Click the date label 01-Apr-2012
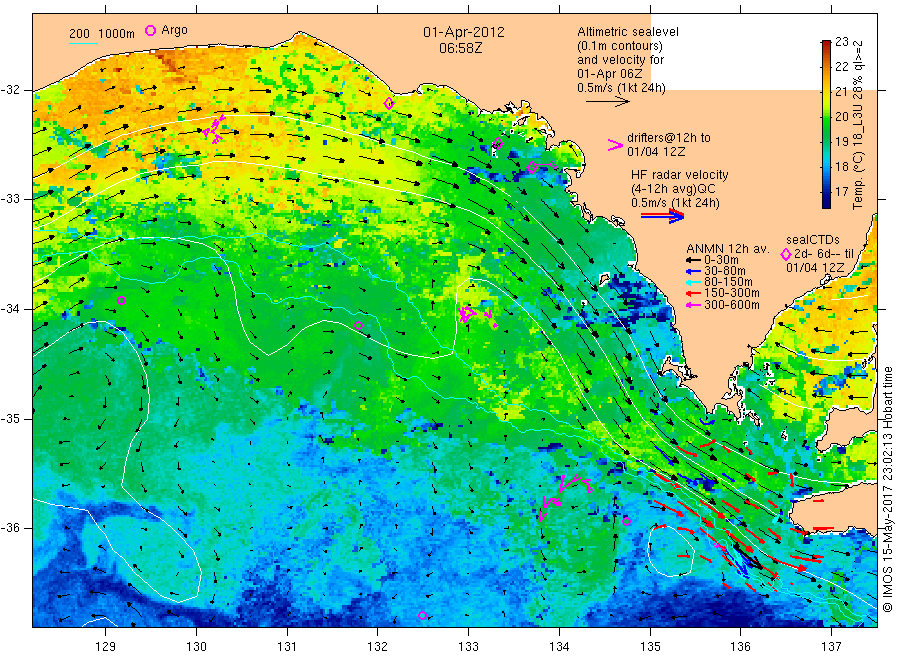 coord(464,33)
